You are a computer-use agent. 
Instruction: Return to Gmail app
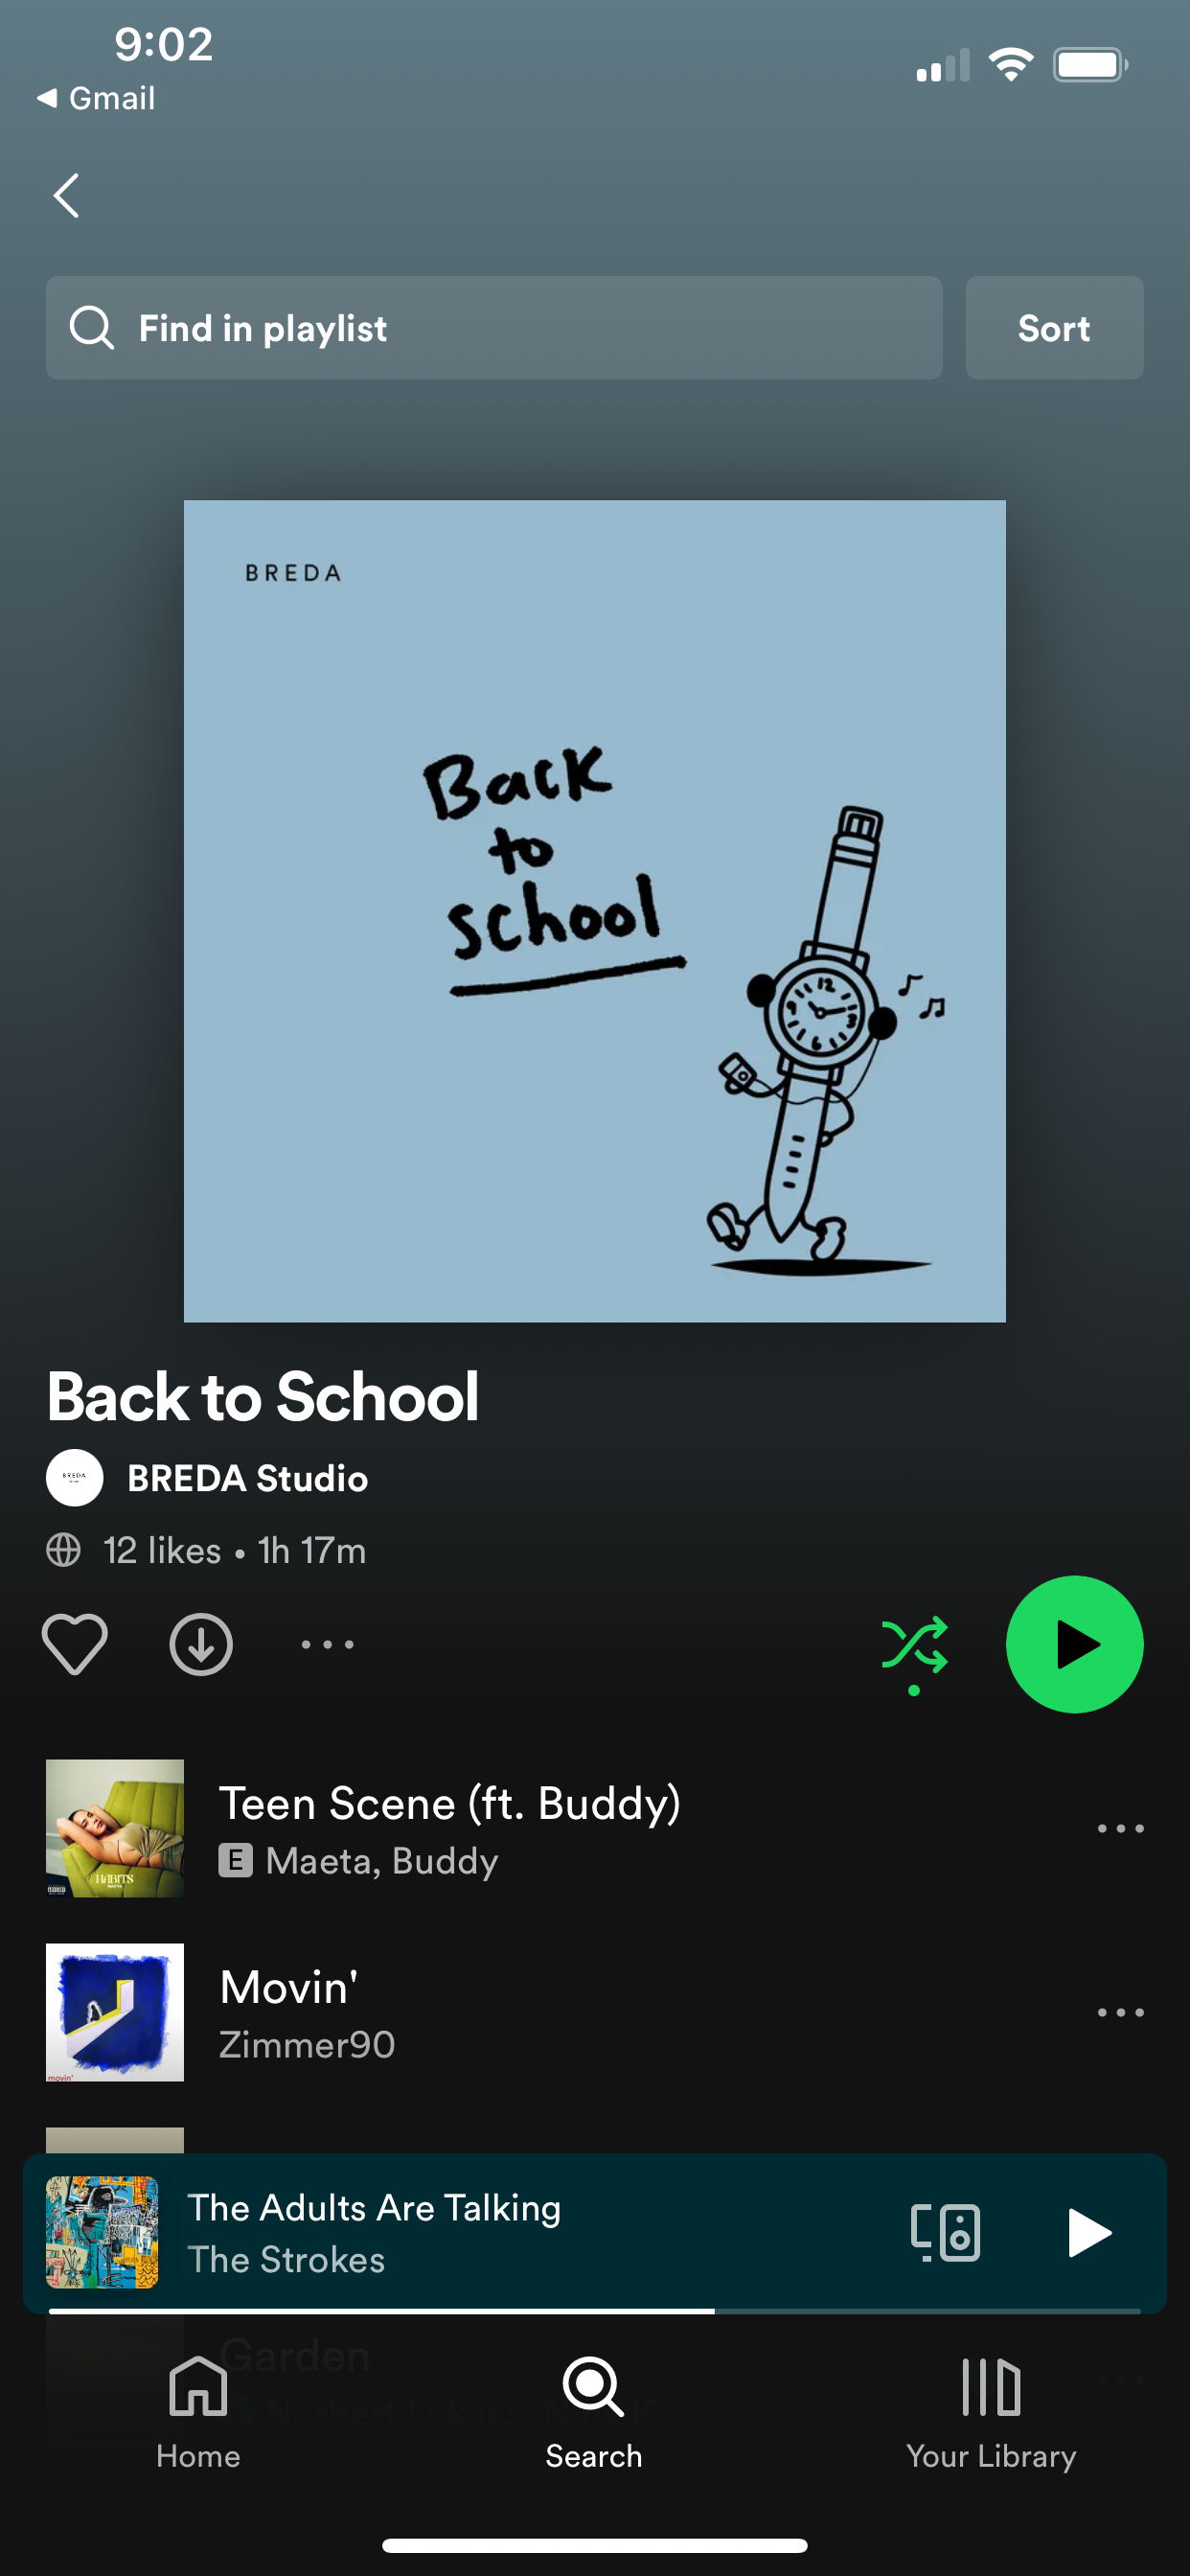click(x=97, y=98)
